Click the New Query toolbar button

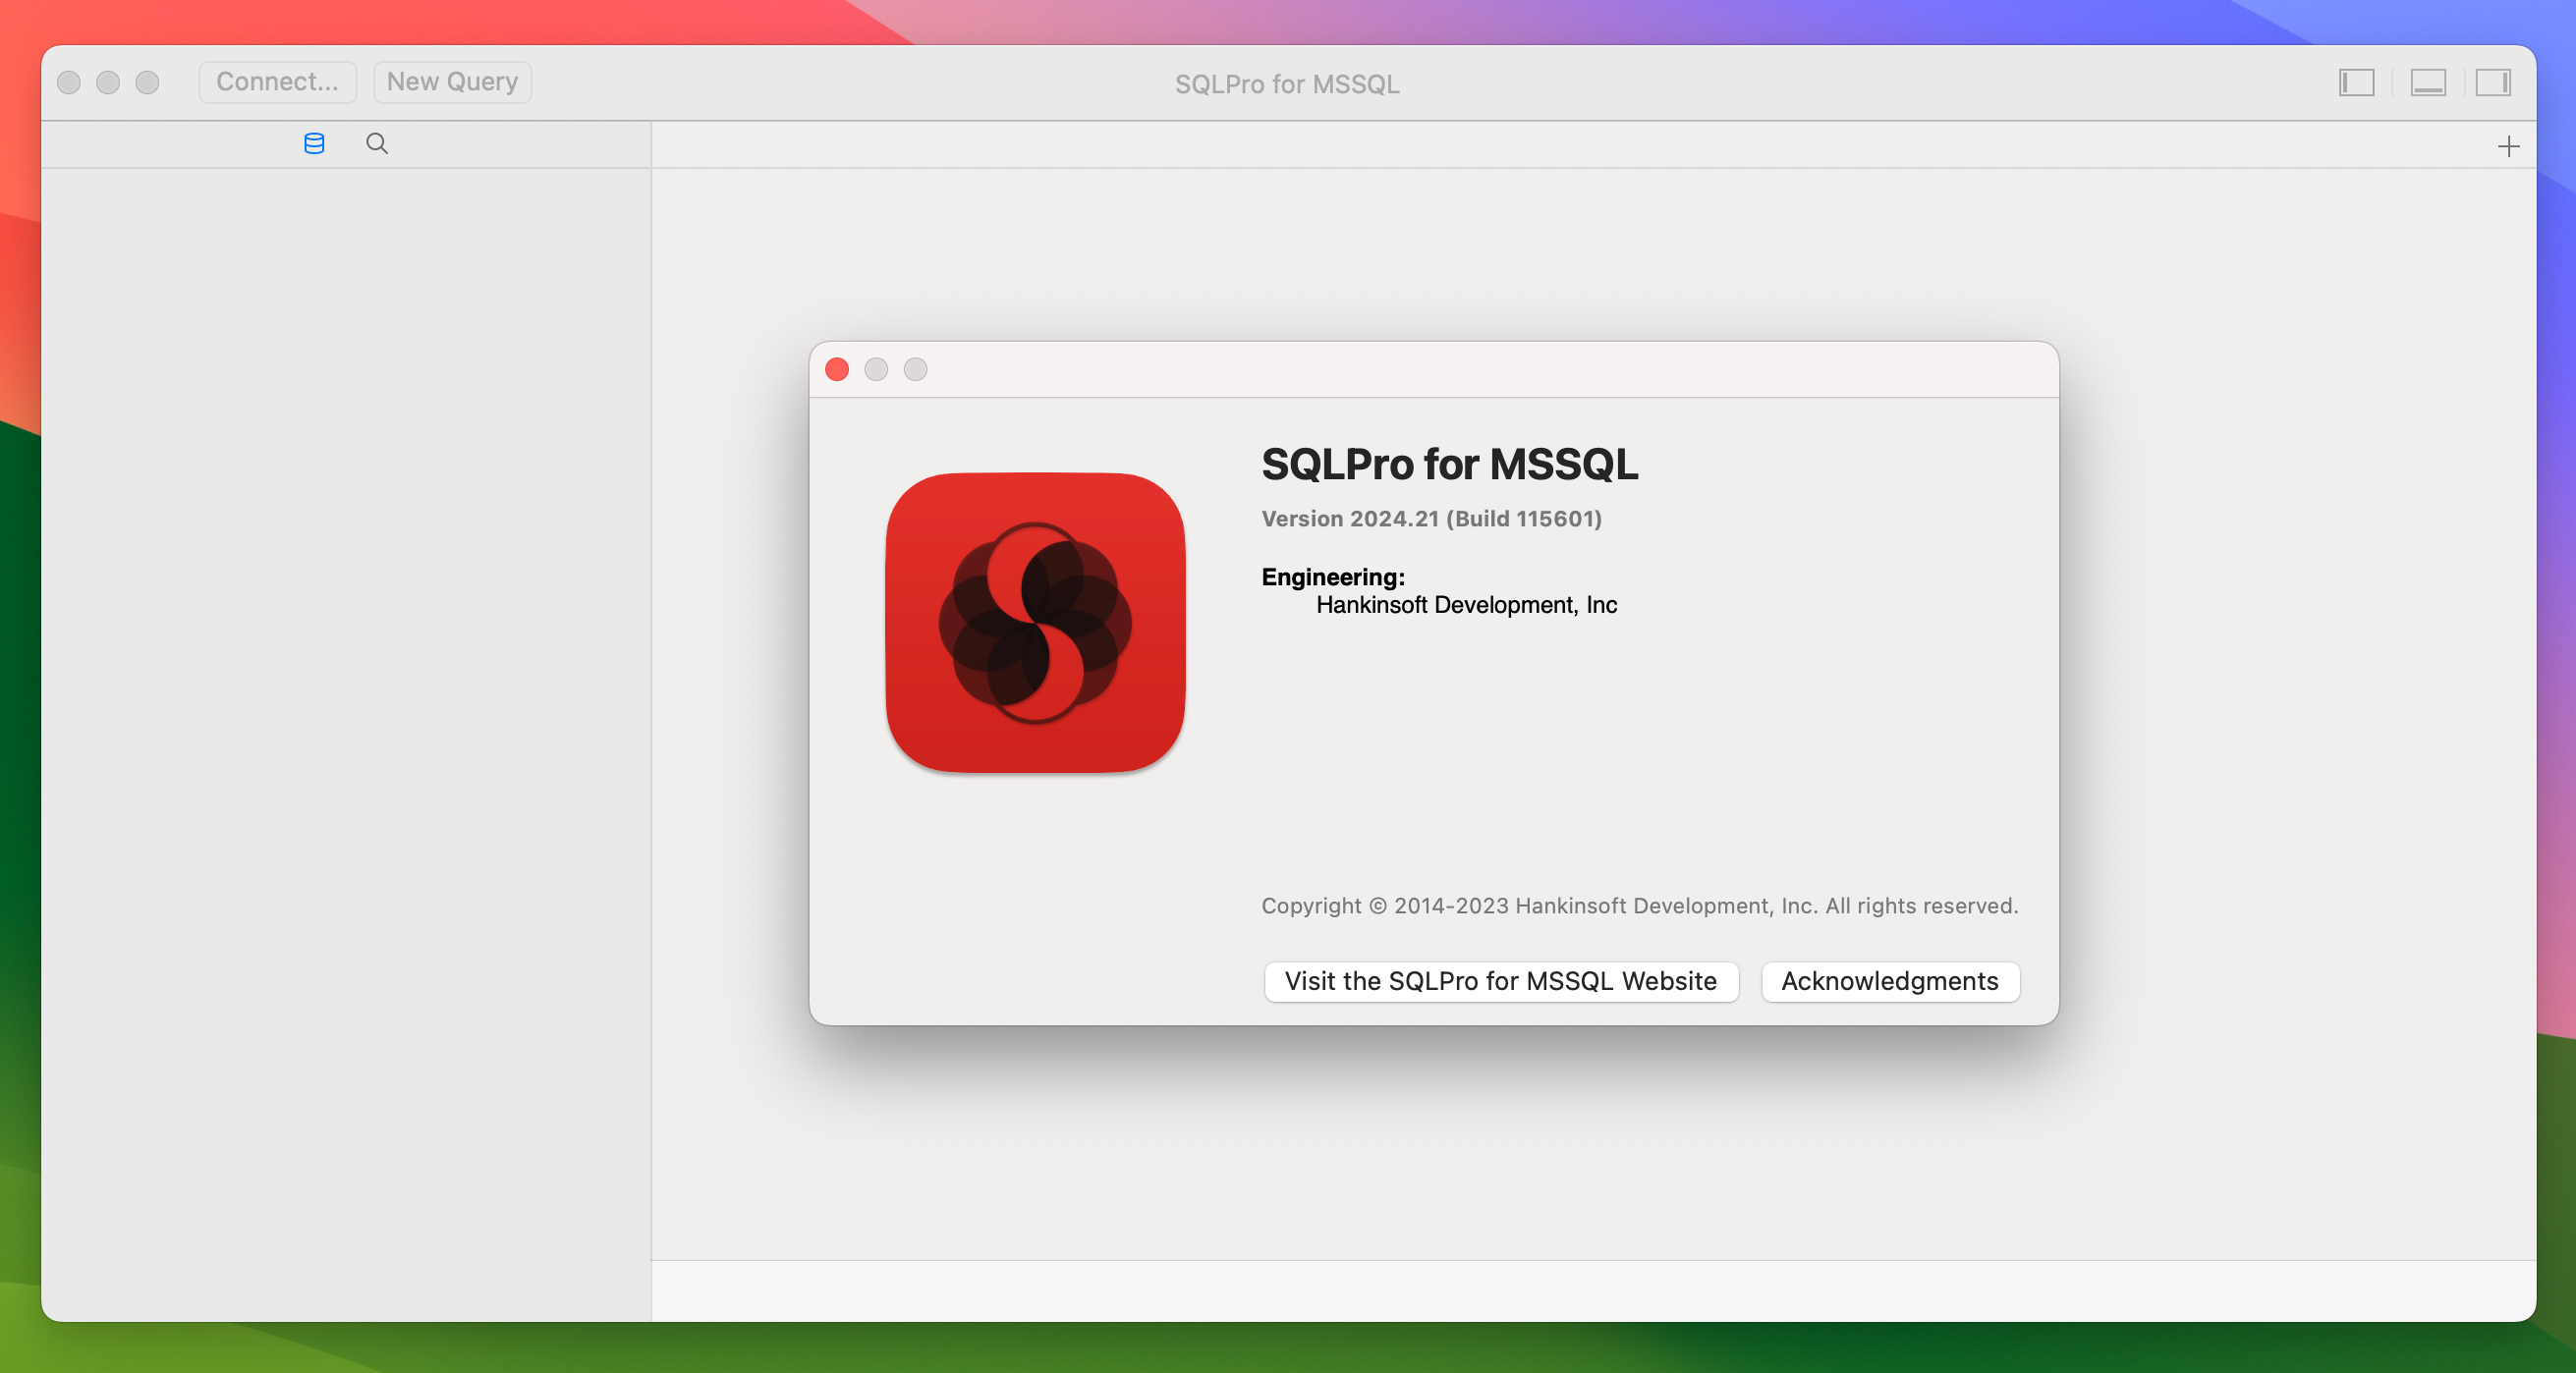450,81
